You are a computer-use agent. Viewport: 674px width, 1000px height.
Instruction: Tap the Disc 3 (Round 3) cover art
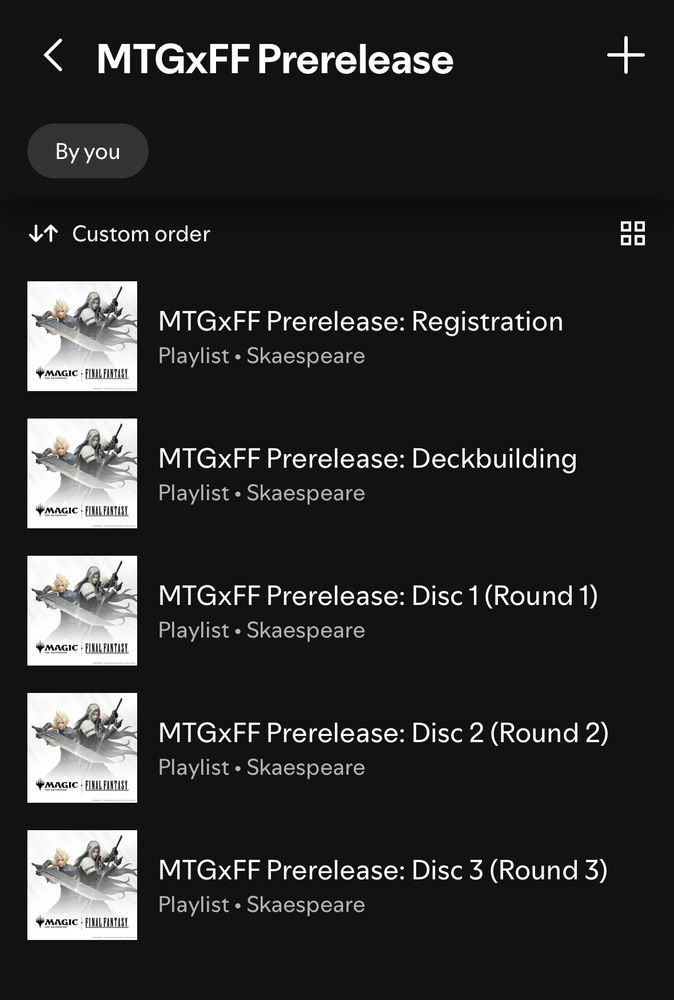[82, 885]
